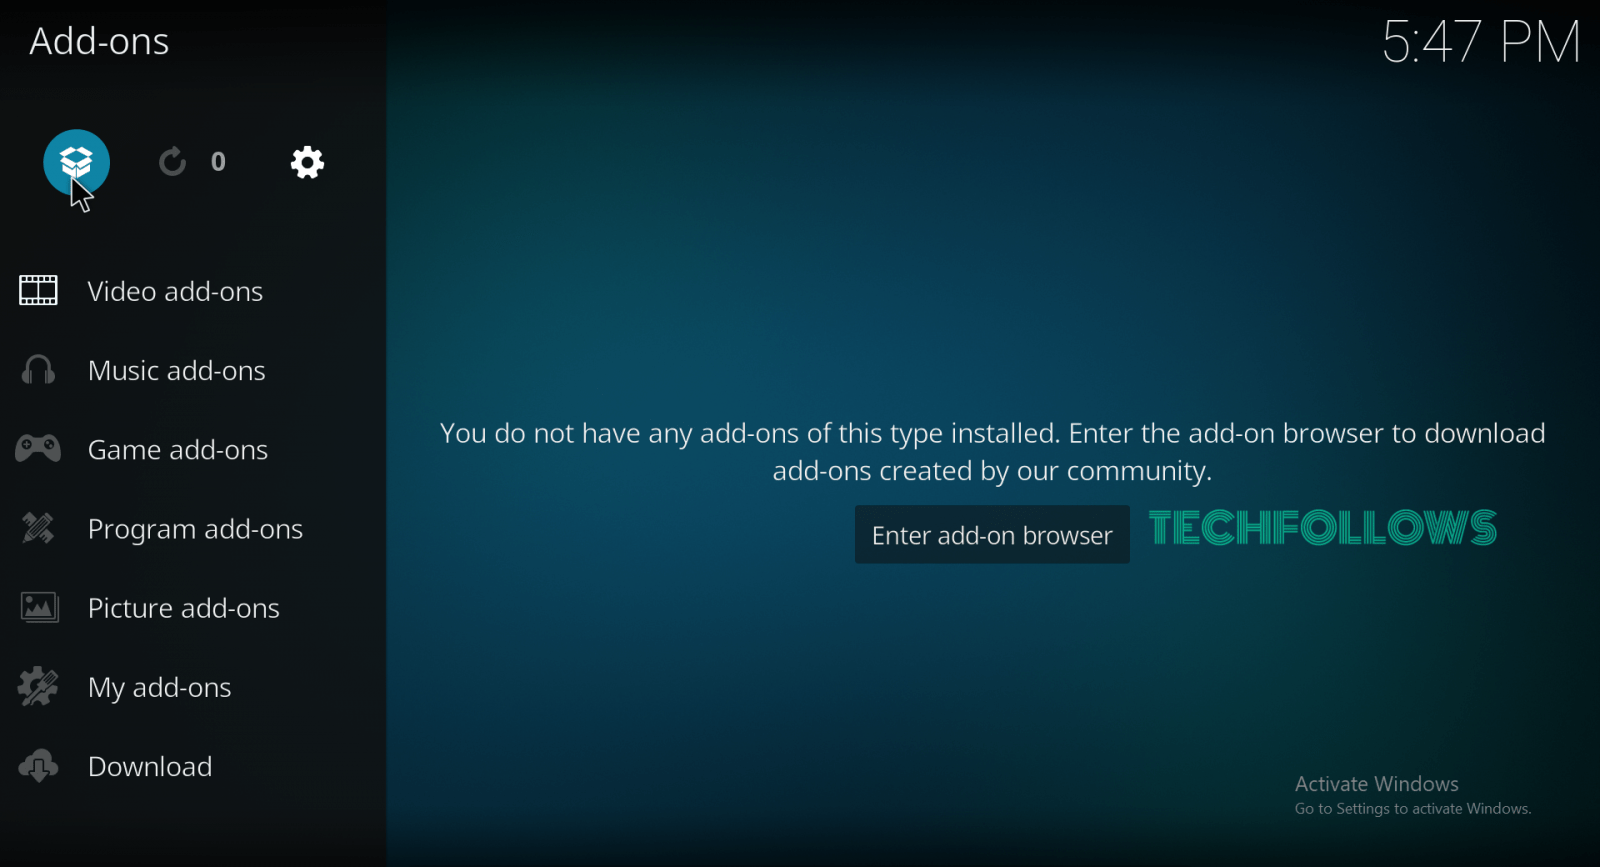Click the available updates count 0
The height and width of the screenshot is (867, 1600).
[x=218, y=162]
